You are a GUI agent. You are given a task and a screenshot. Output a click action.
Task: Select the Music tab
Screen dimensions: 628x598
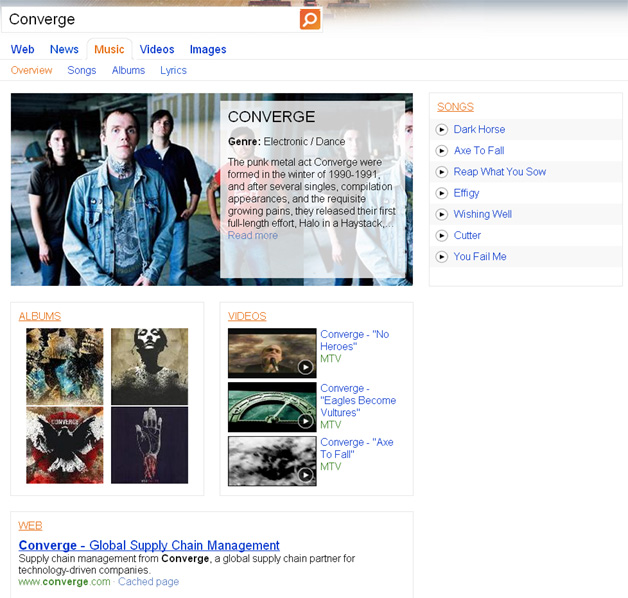109,49
